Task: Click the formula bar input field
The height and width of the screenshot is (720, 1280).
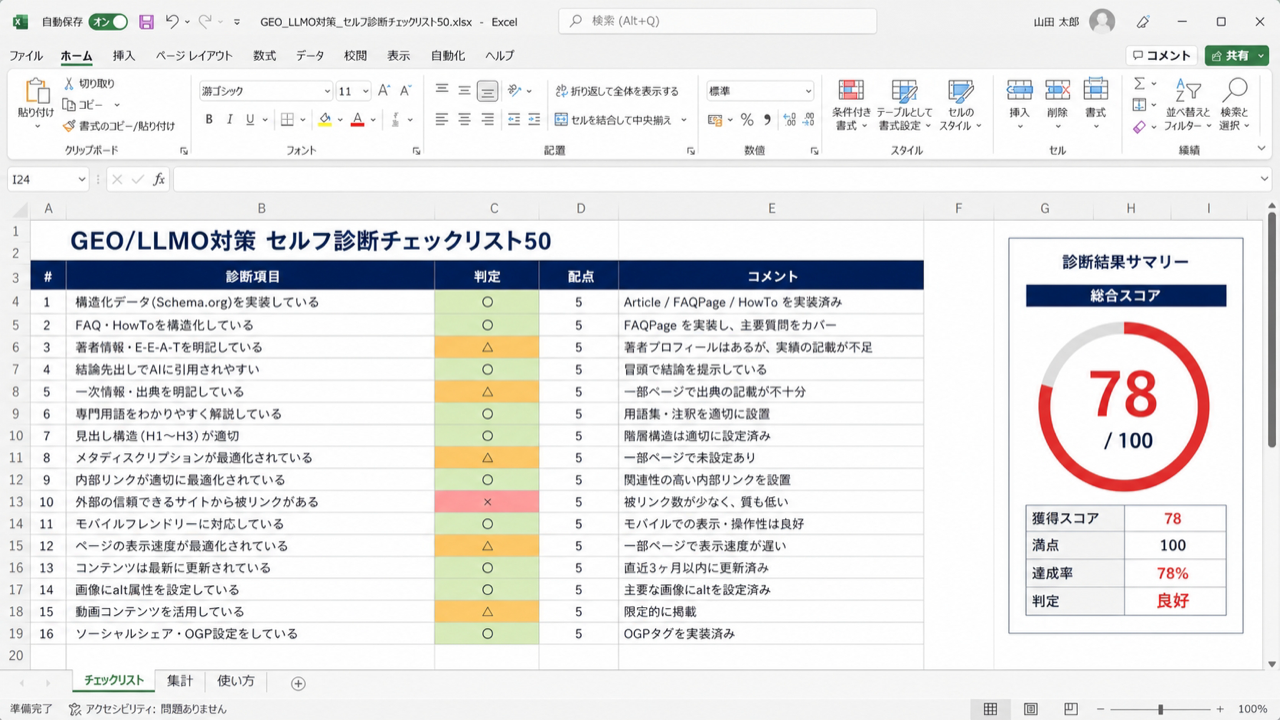Action: 721,180
